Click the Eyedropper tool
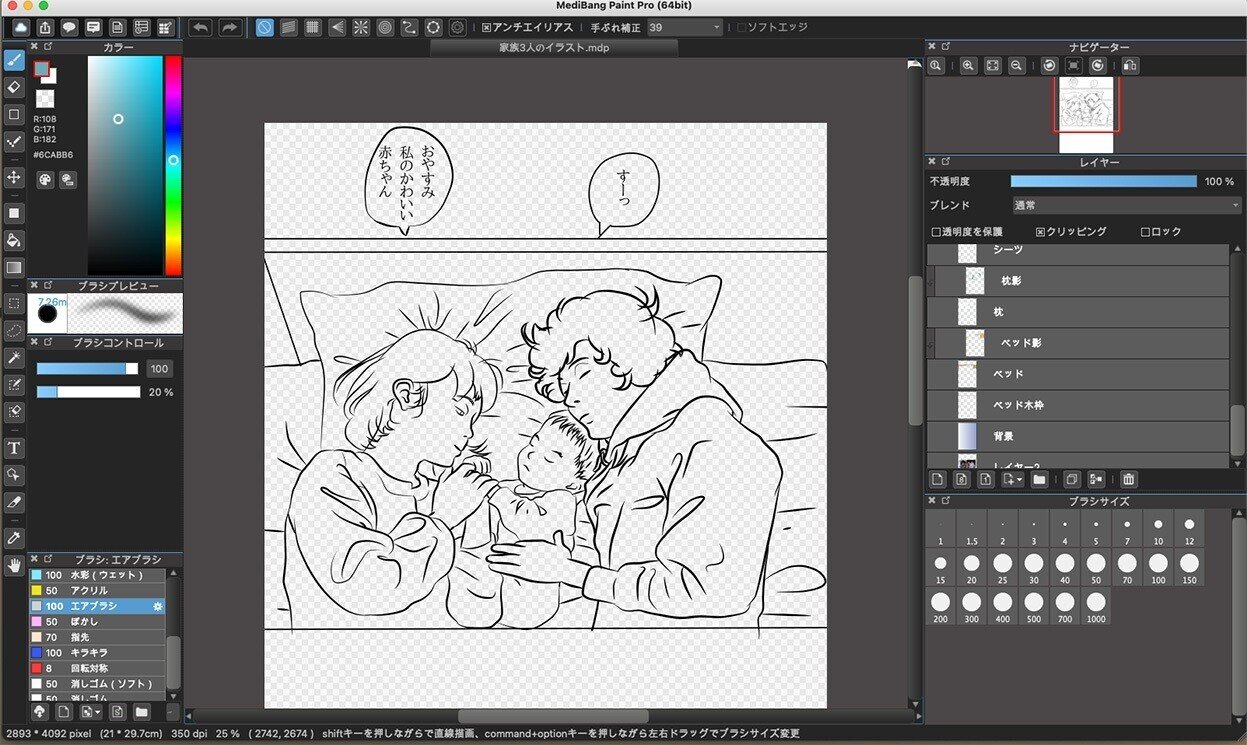This screenshot has height=745, width=1247. pyautogui.click(x=14, y=539)
